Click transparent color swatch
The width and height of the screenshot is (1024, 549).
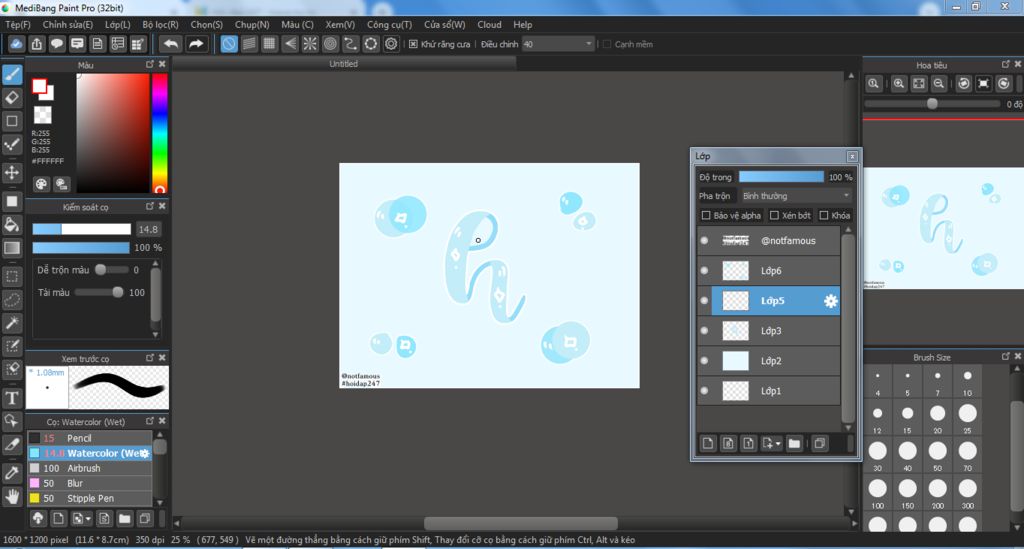pyautogui.click(x=42, y=115)
